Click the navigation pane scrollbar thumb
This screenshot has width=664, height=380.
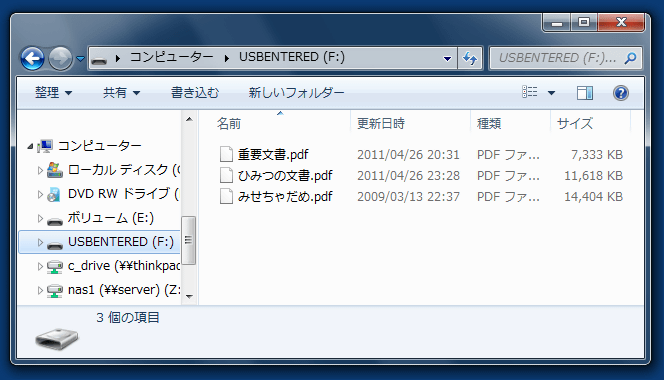(188, 240)
